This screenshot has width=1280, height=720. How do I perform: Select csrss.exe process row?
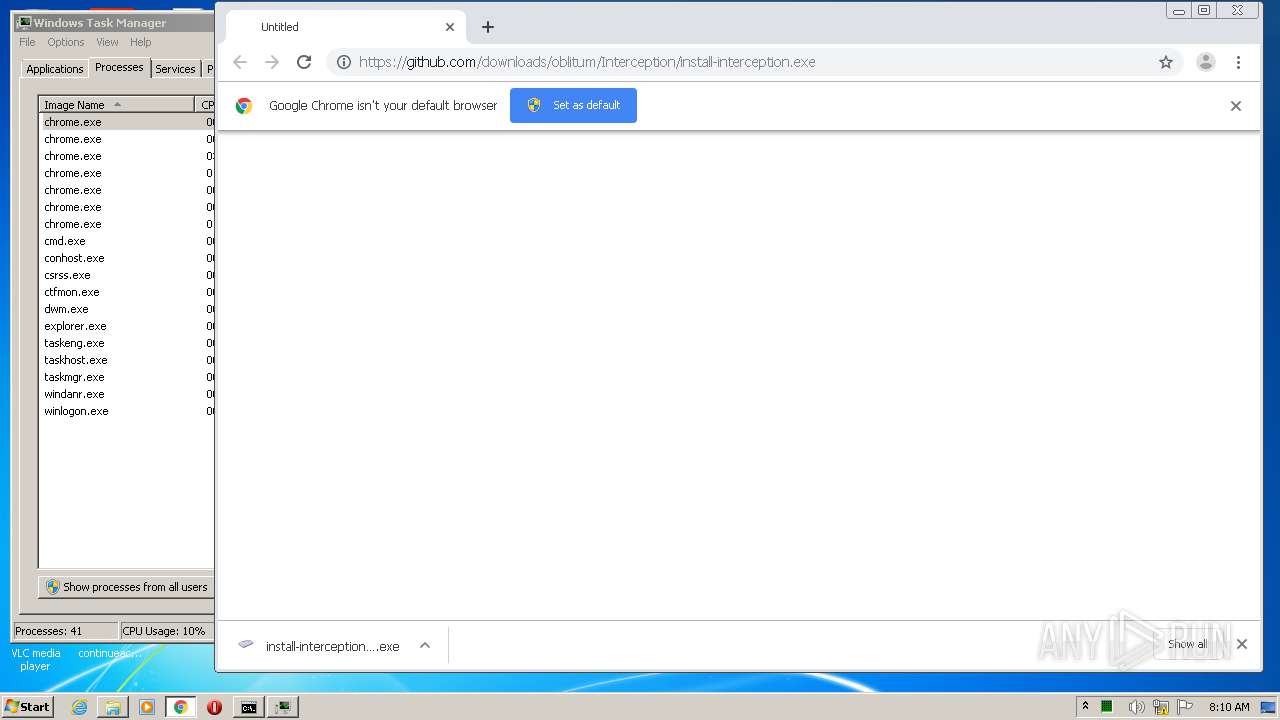(x=126, y=275)
